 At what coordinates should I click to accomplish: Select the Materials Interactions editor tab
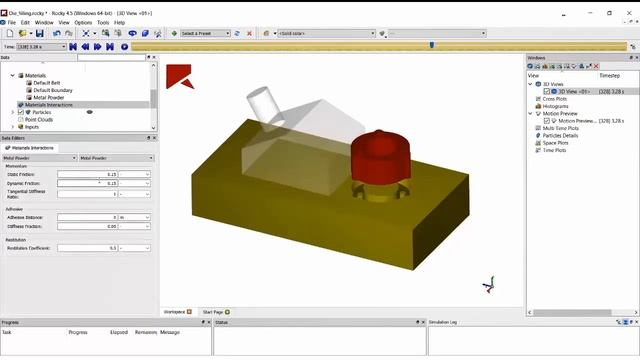[29, 148]
